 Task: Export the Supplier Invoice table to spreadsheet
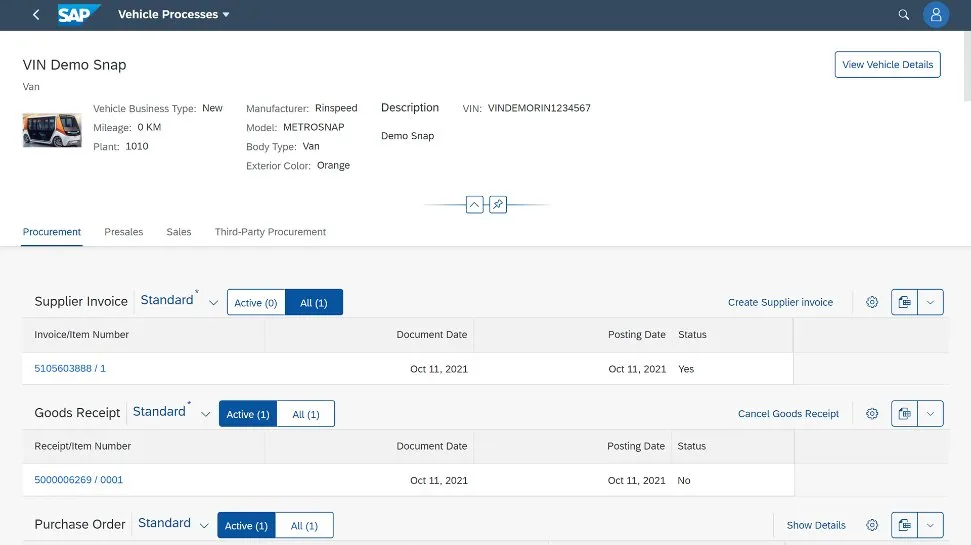[904, 302]
